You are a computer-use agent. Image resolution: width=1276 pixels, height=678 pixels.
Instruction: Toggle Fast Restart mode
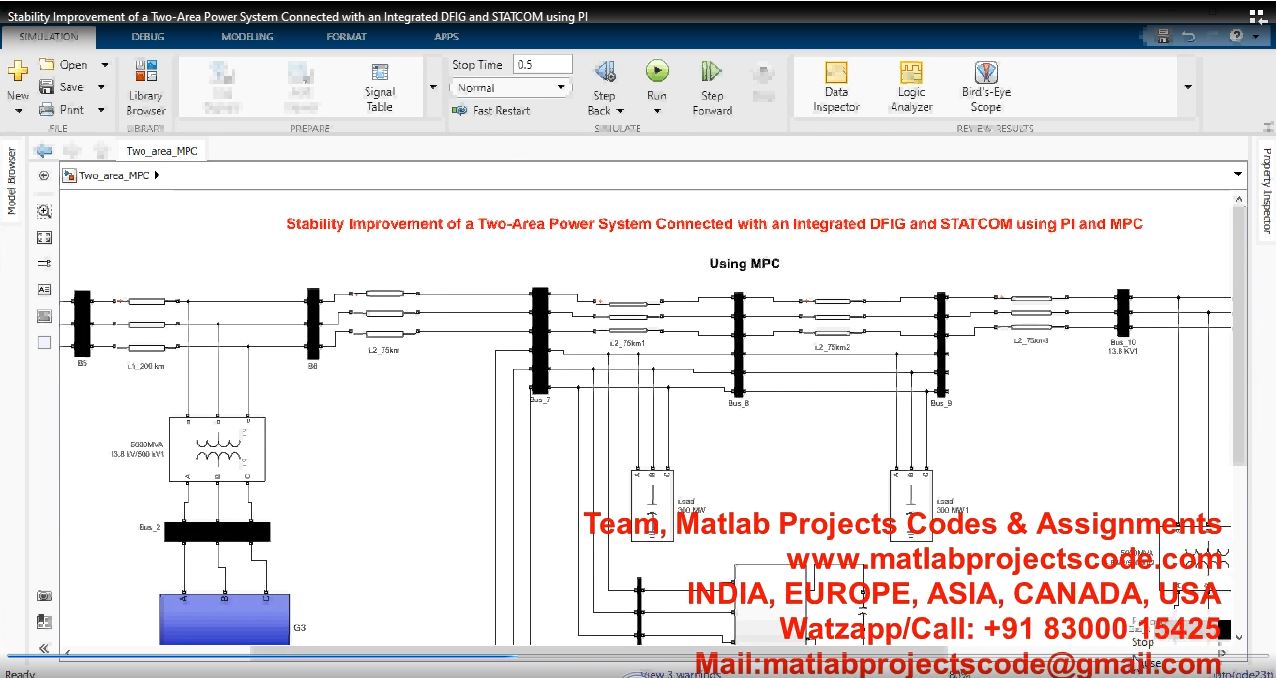click(491, 110)
